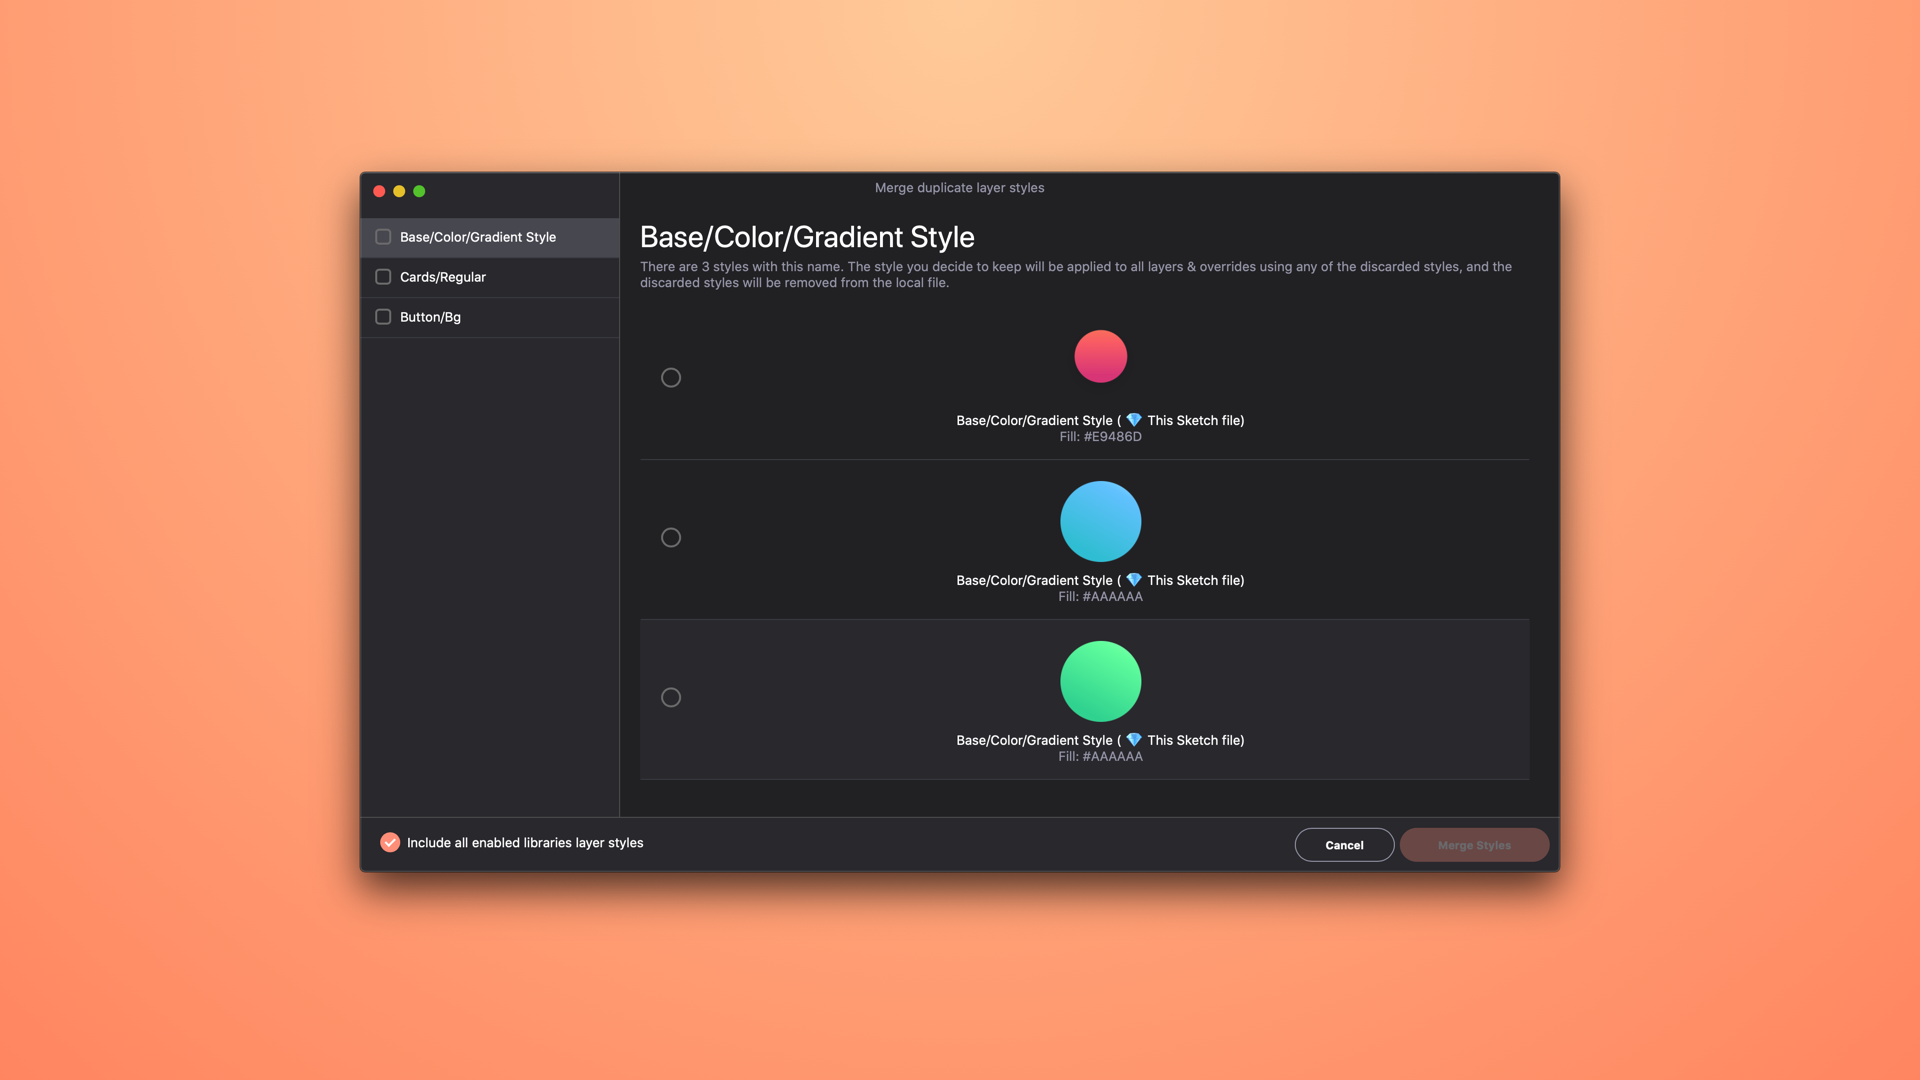This screenshot has height=1080, width=1920.
Task: Select radio button for green gradient style
Action: [x=671, y=697]
